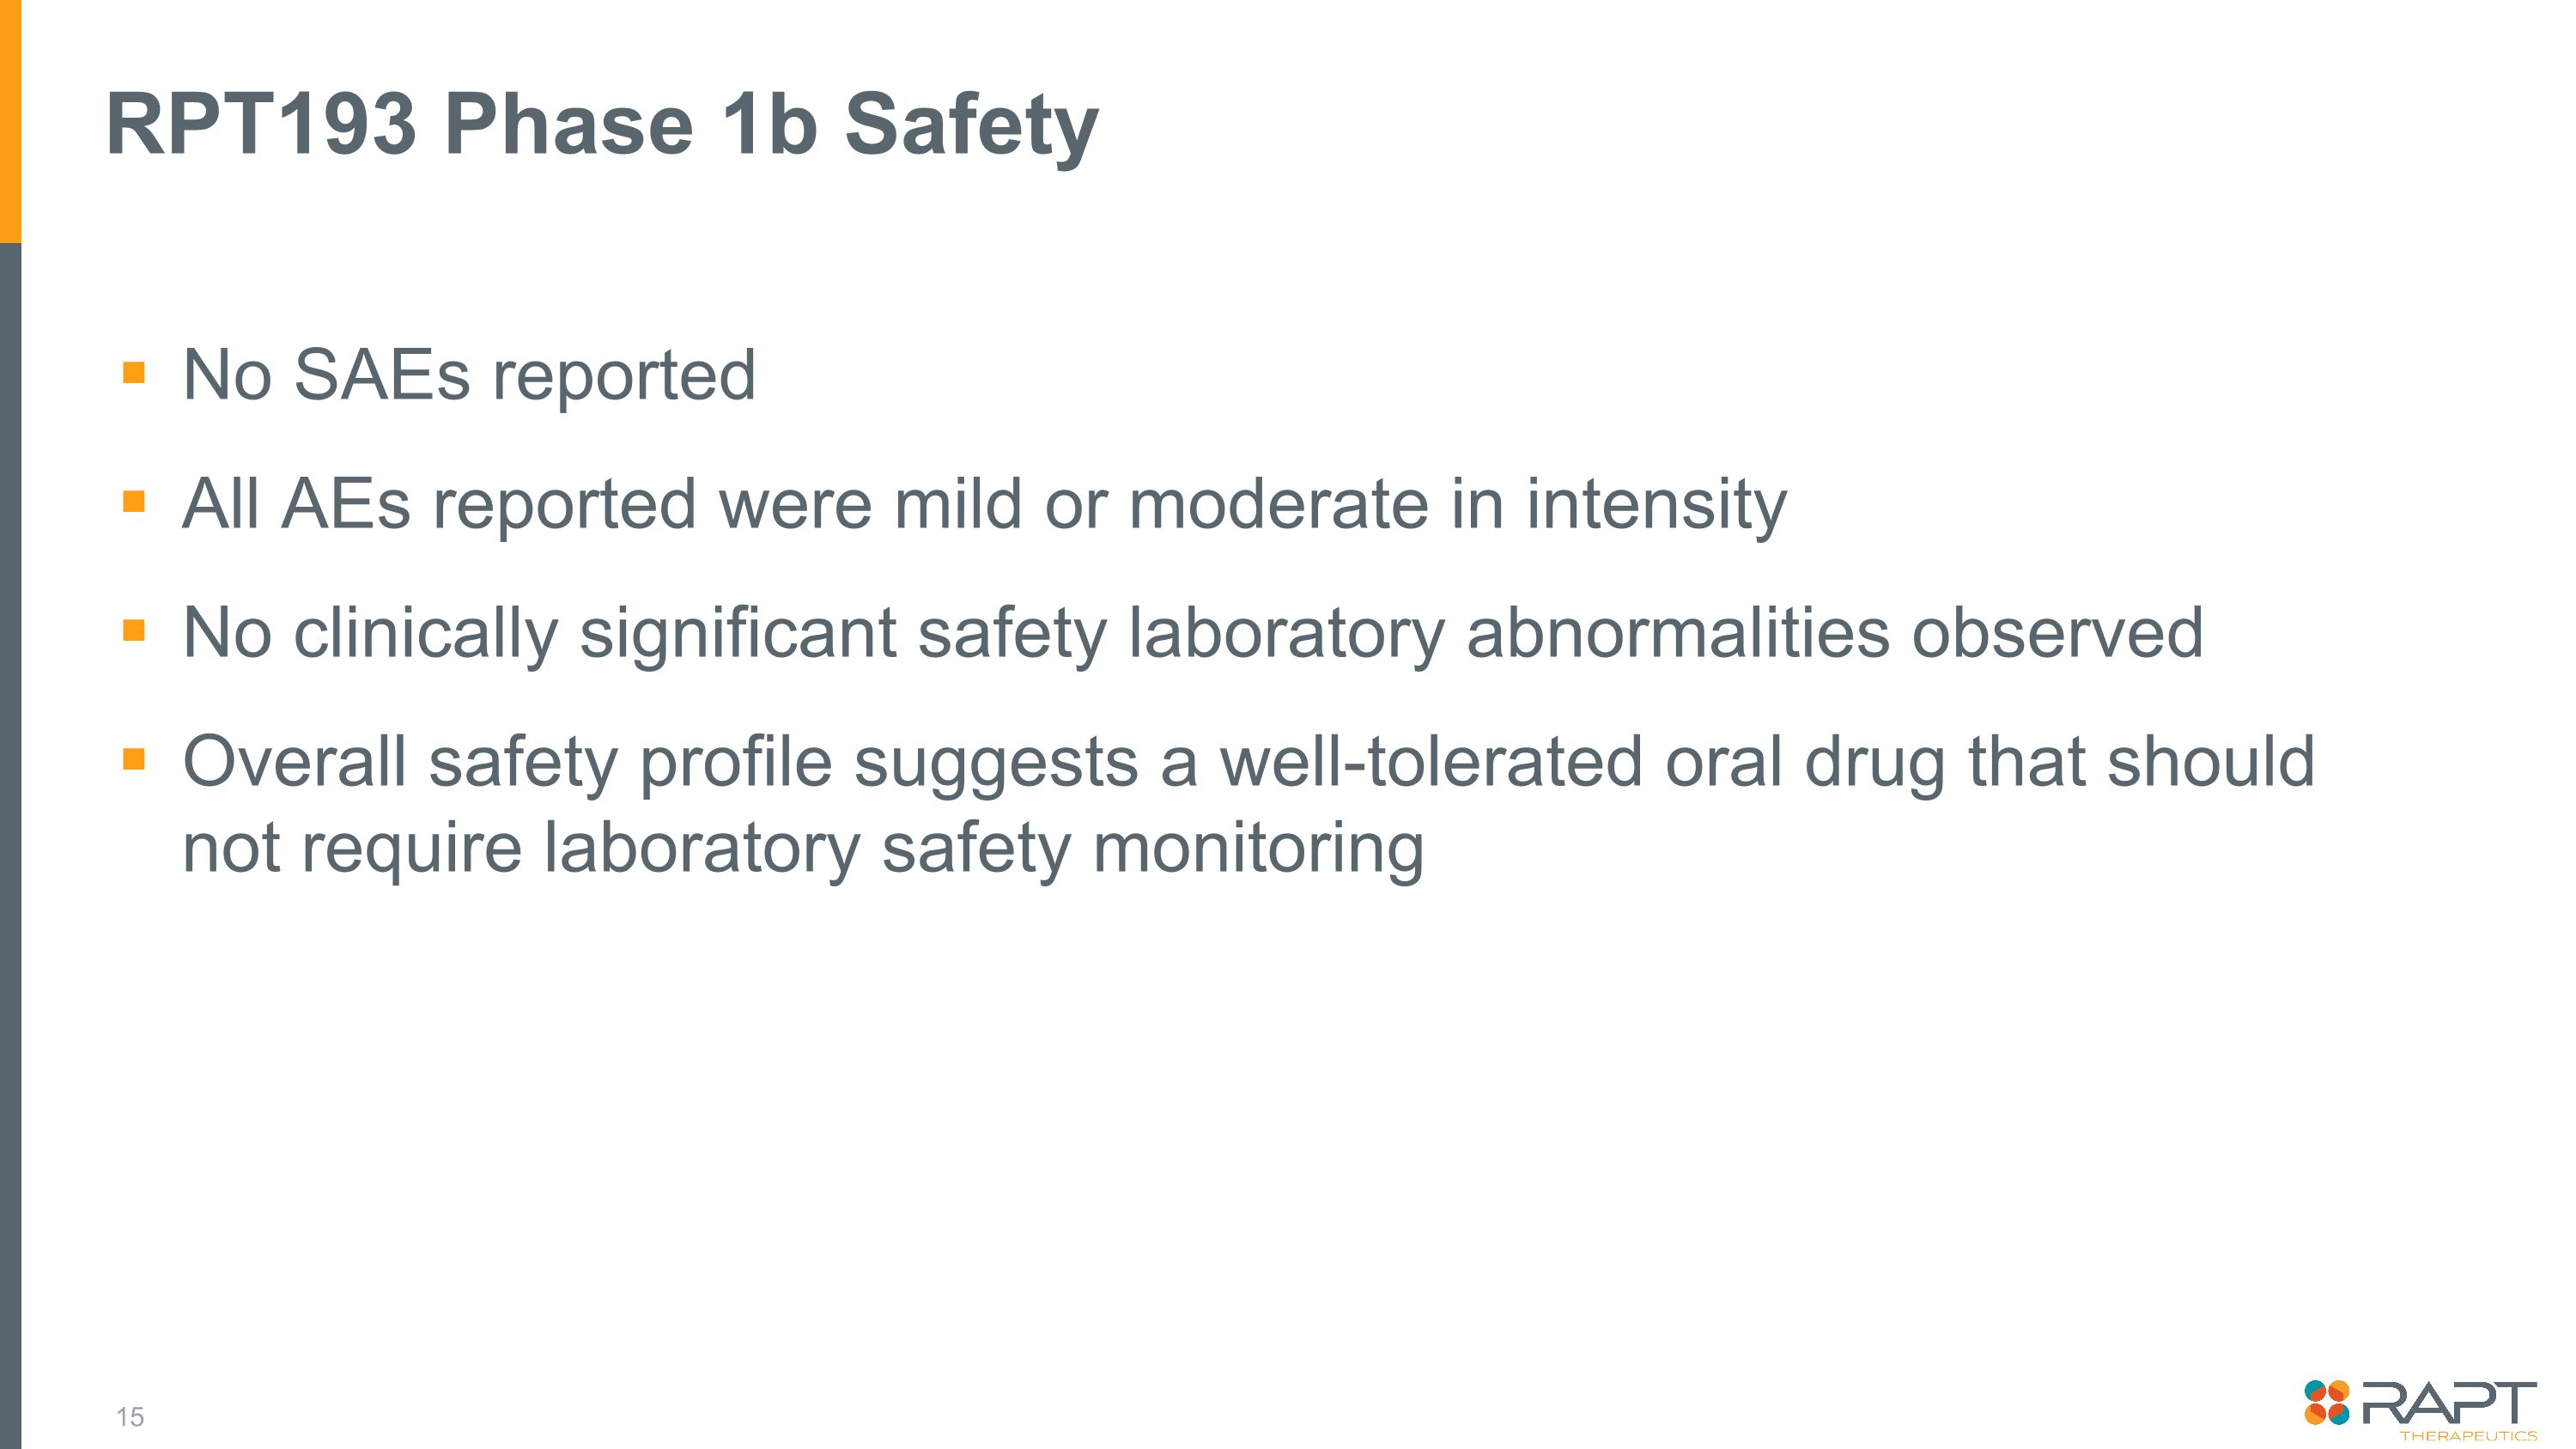Click the word "Safety" in the title

point(971,125)
